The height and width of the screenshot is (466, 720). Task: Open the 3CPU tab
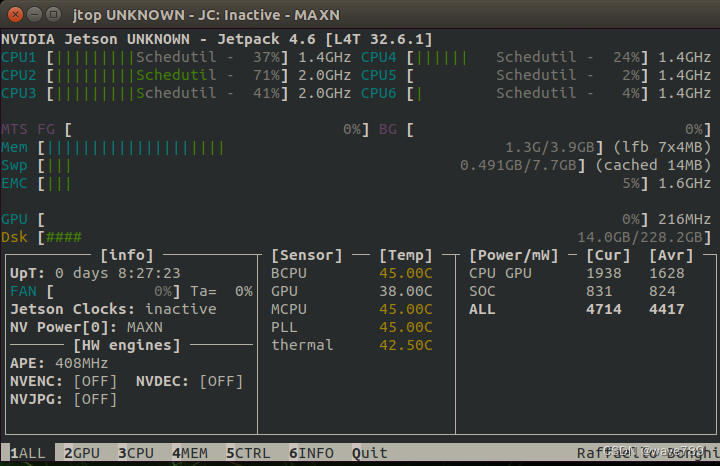point(136,453)
